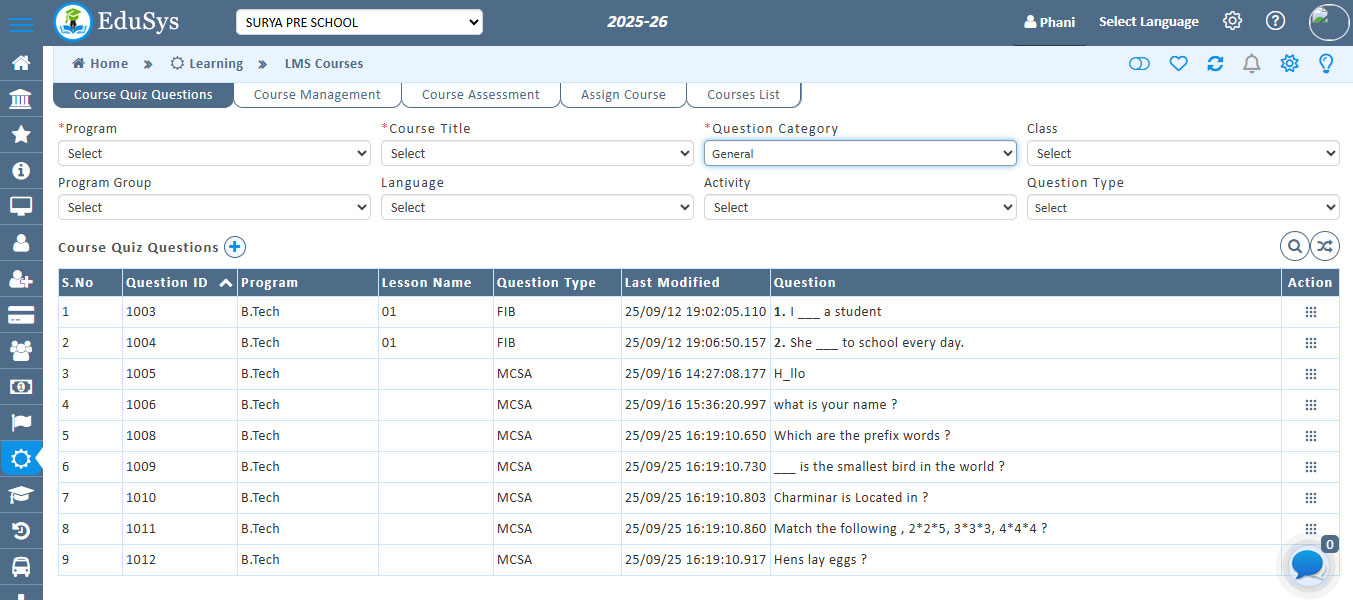
Task: Switch to the Course Management tab
Action: [x=317, y=95]
